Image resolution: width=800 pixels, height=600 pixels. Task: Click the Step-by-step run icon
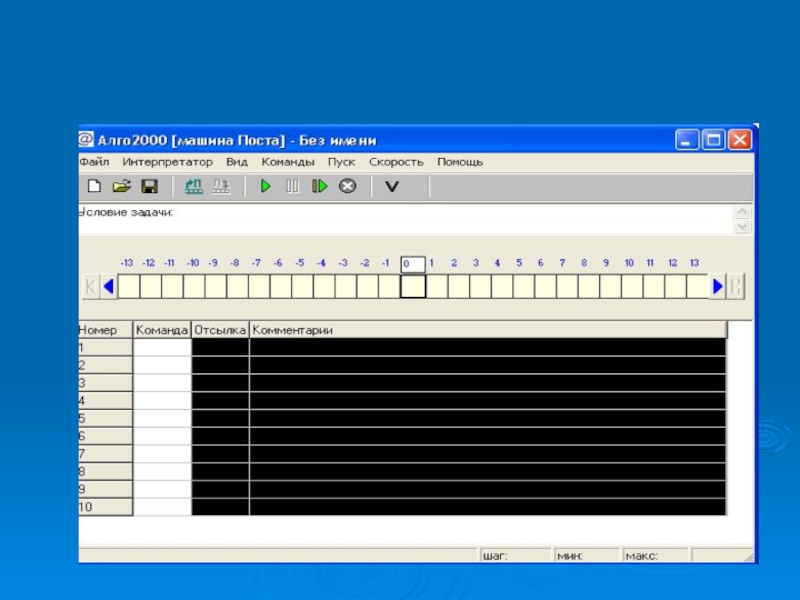[319, 186]
